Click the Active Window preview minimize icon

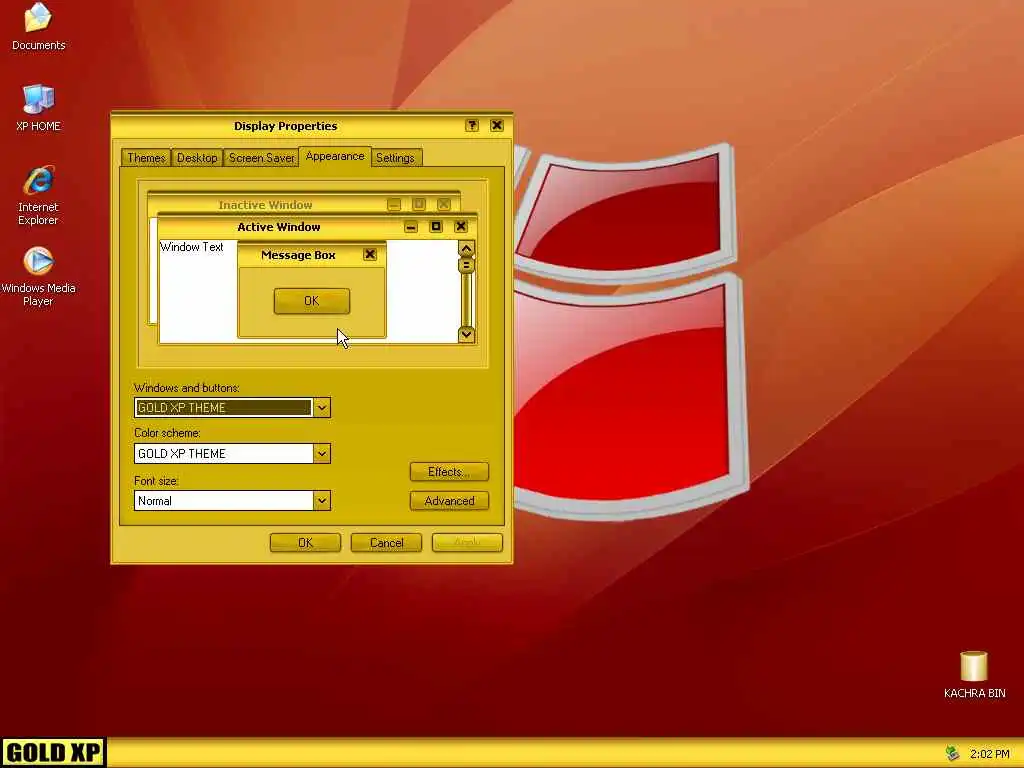pos(411,227)
